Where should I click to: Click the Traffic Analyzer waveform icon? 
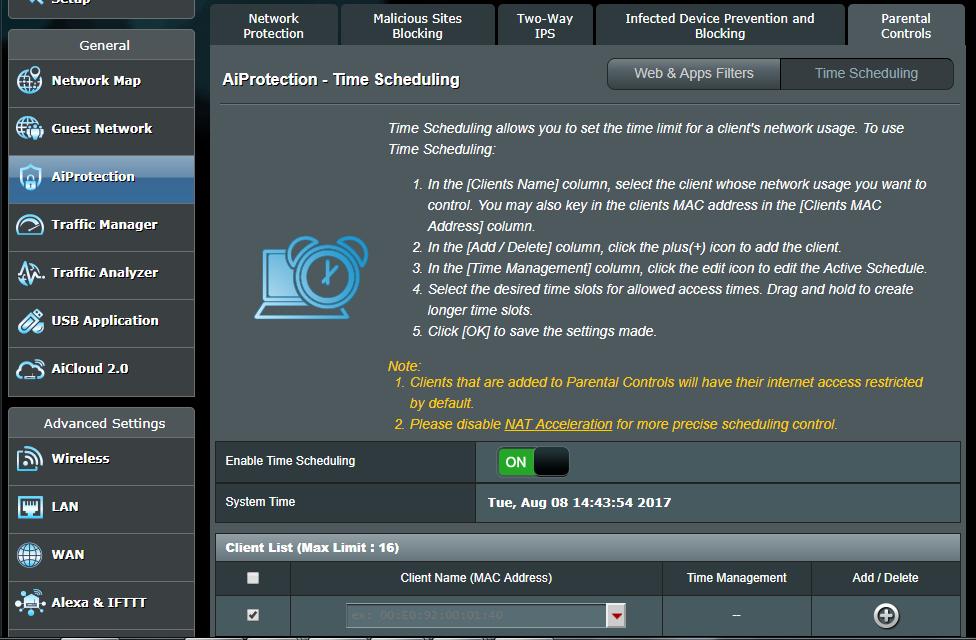(x=30, y=273)
